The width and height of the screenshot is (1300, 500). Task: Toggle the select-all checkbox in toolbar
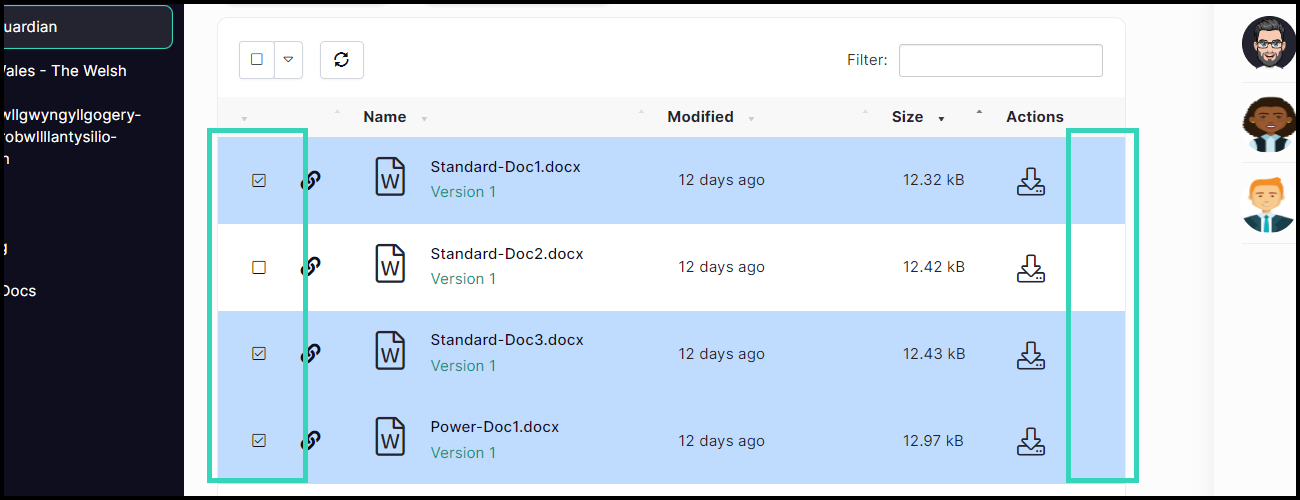coord(257,60)
